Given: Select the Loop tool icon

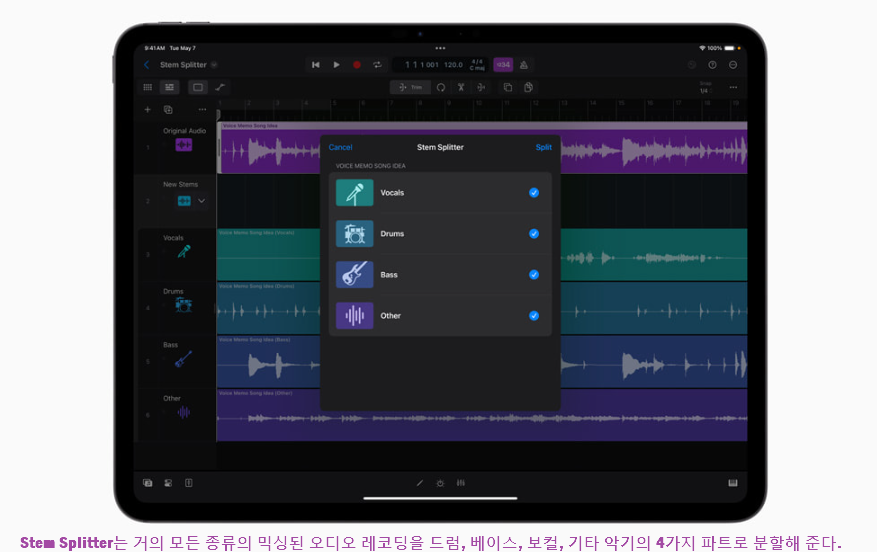Looking at the screenshot, I should coord(441,87).
